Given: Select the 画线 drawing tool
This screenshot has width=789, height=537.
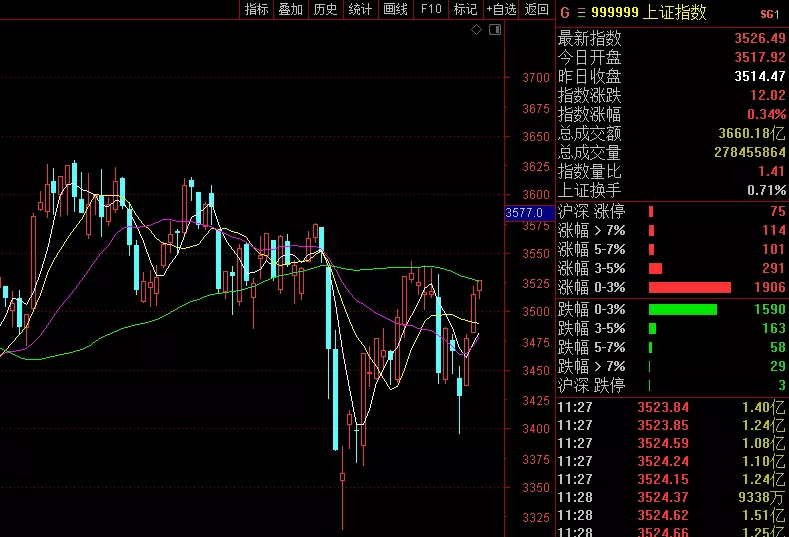Looking at the screenshot, I should 395,9.
